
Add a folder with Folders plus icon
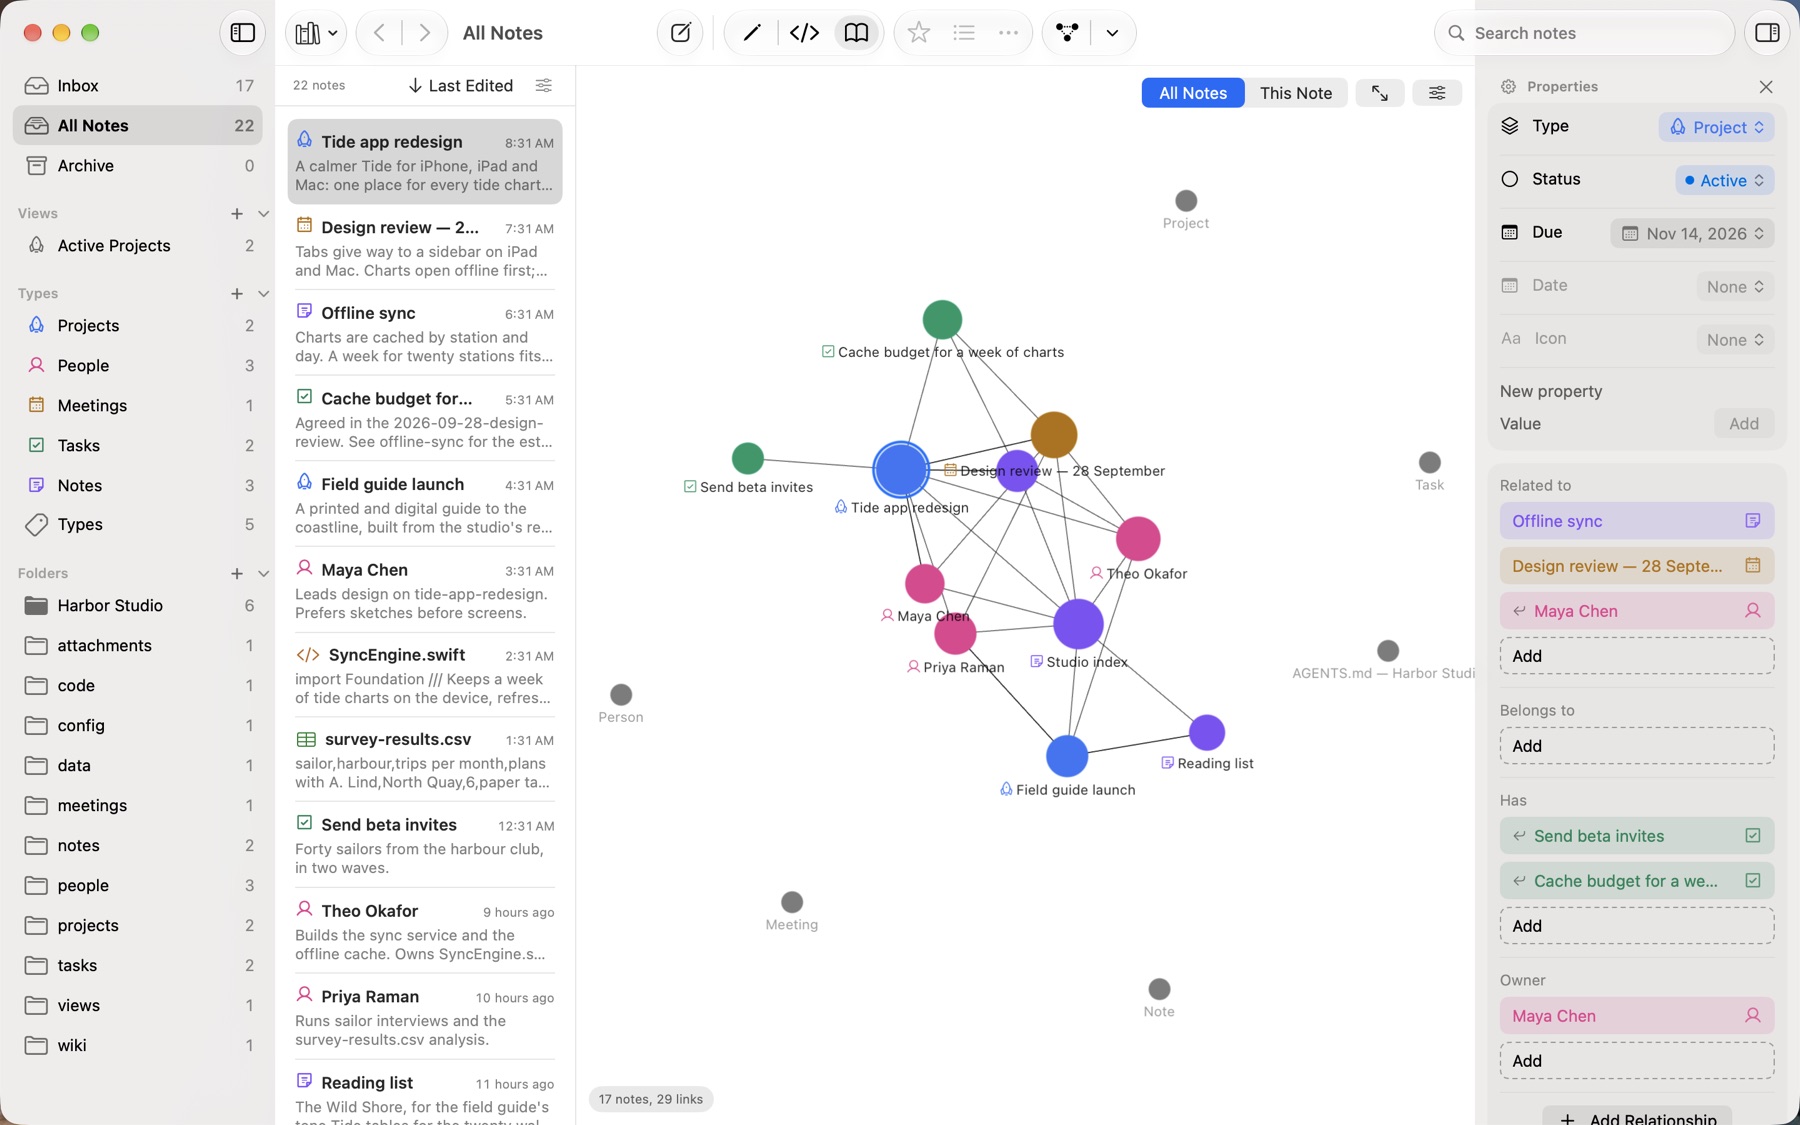(x=237, y=574)
